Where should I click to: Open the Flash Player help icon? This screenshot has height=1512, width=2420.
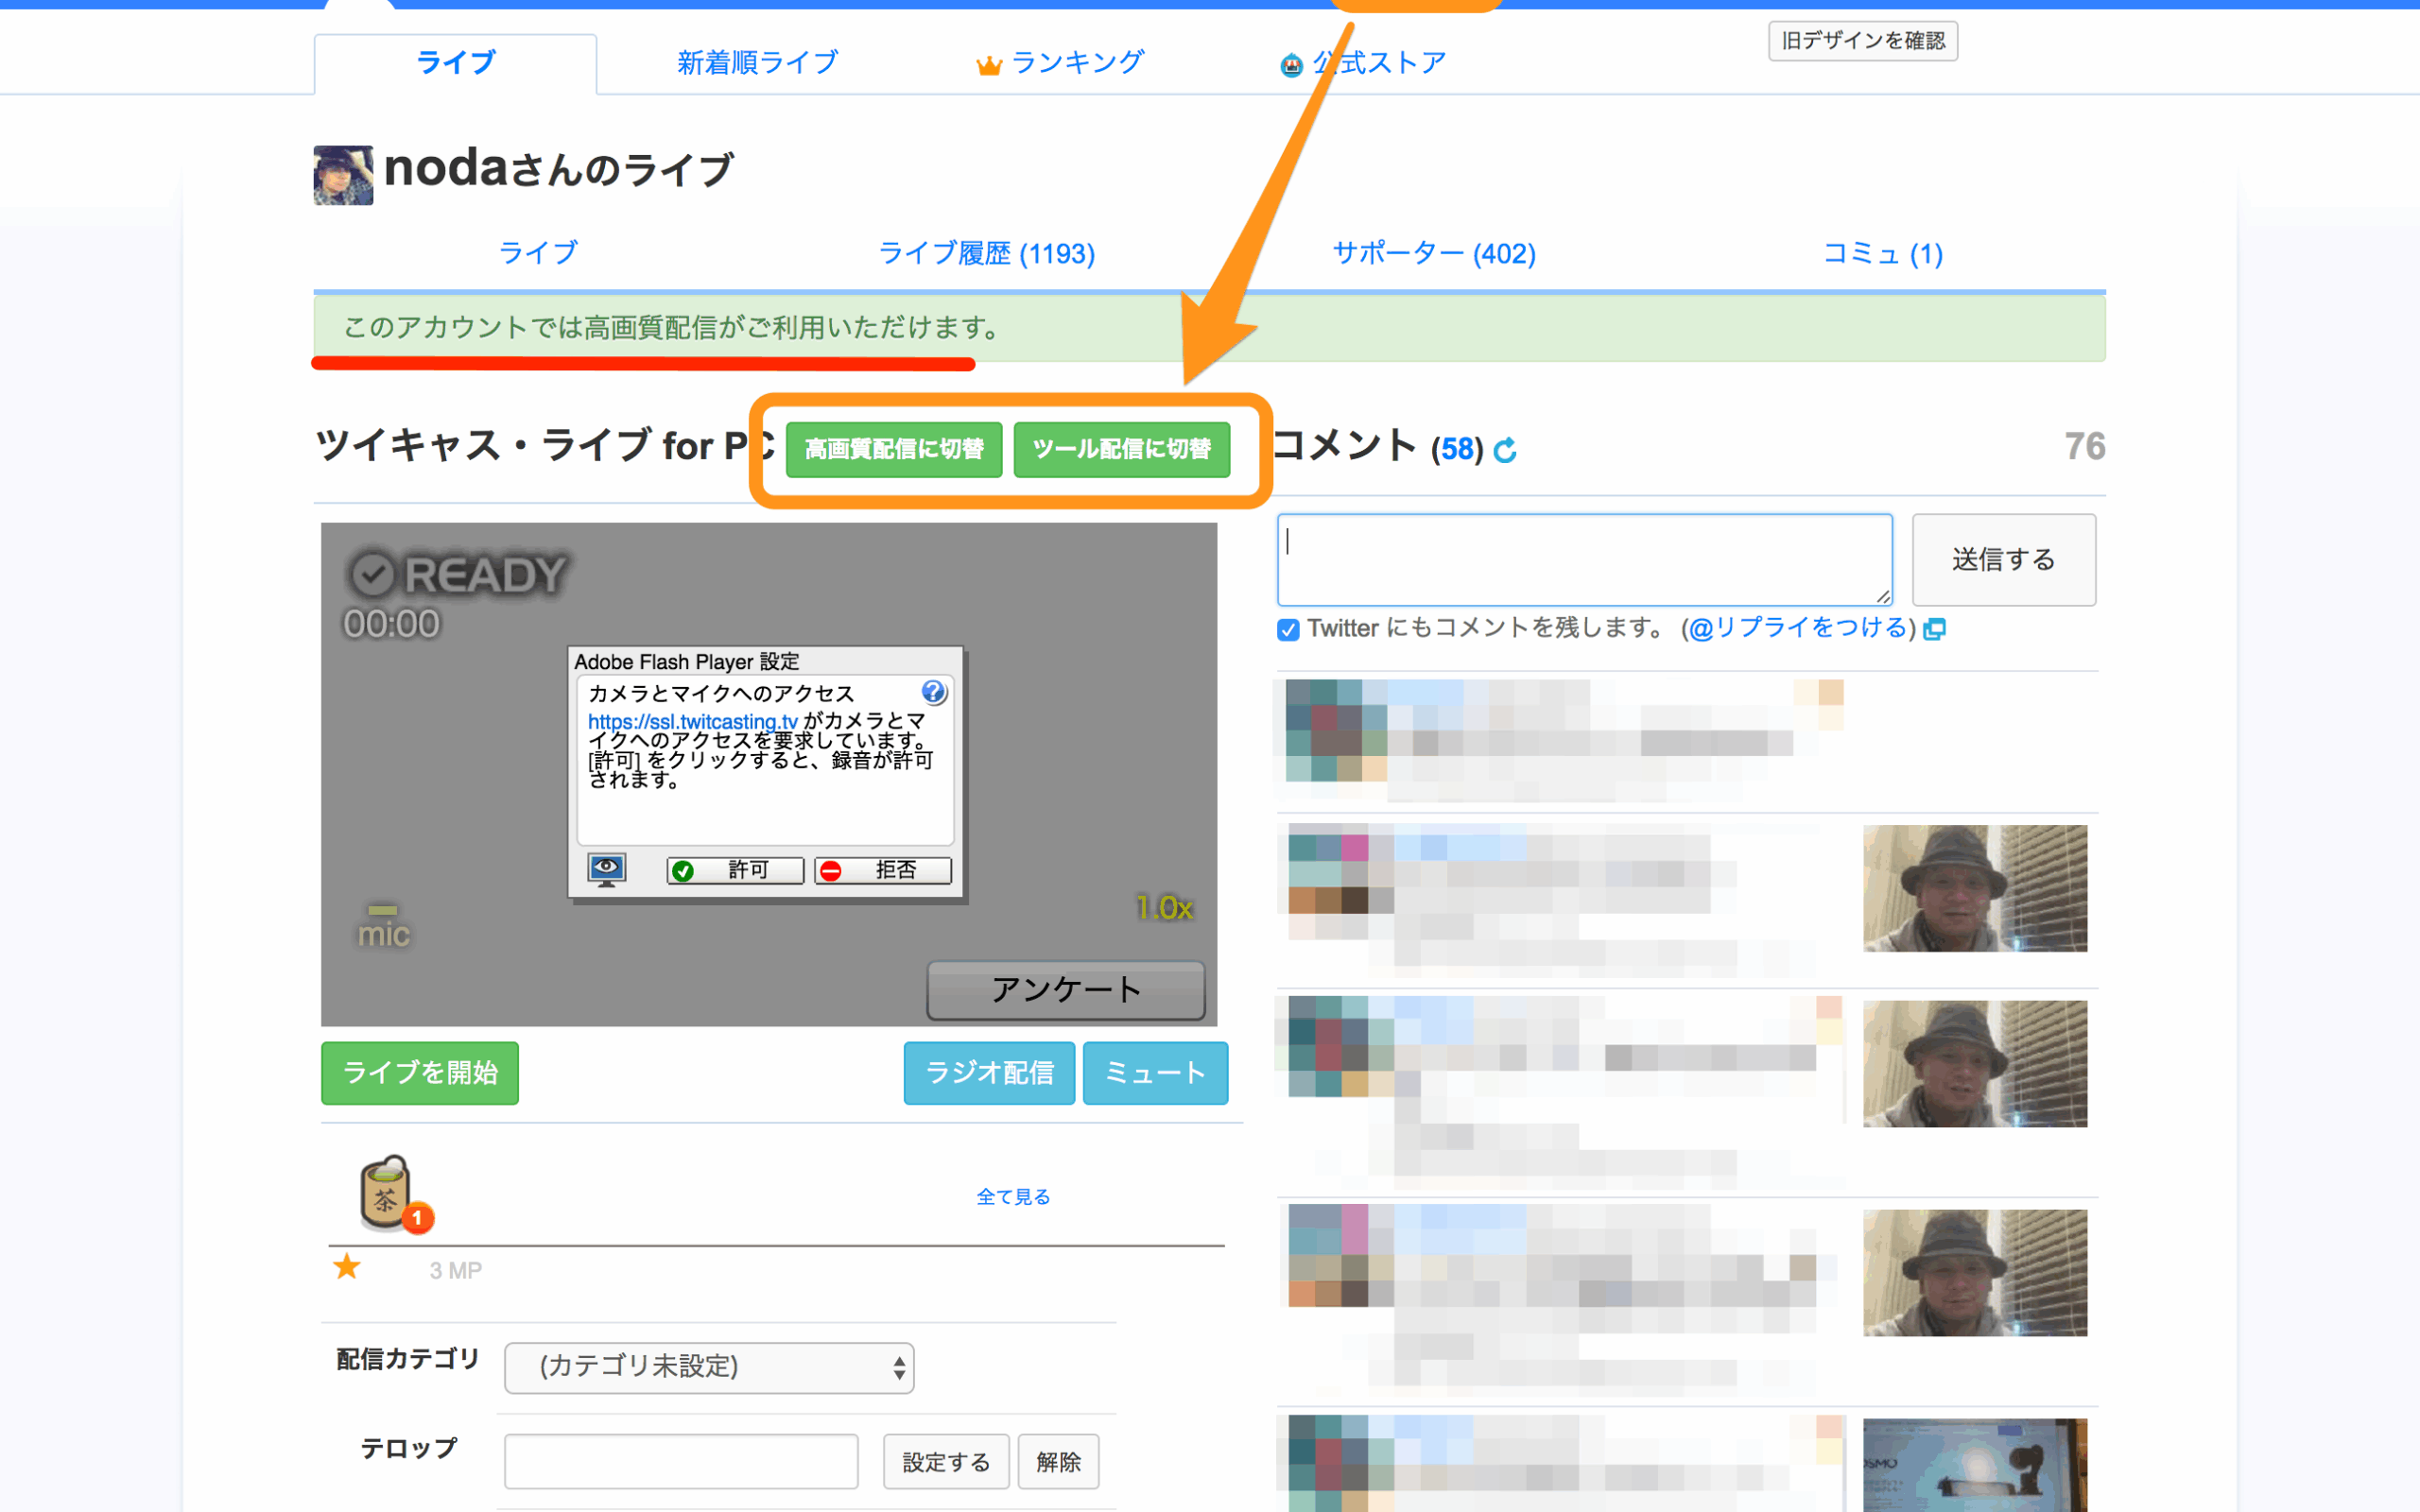coord(933,692)
